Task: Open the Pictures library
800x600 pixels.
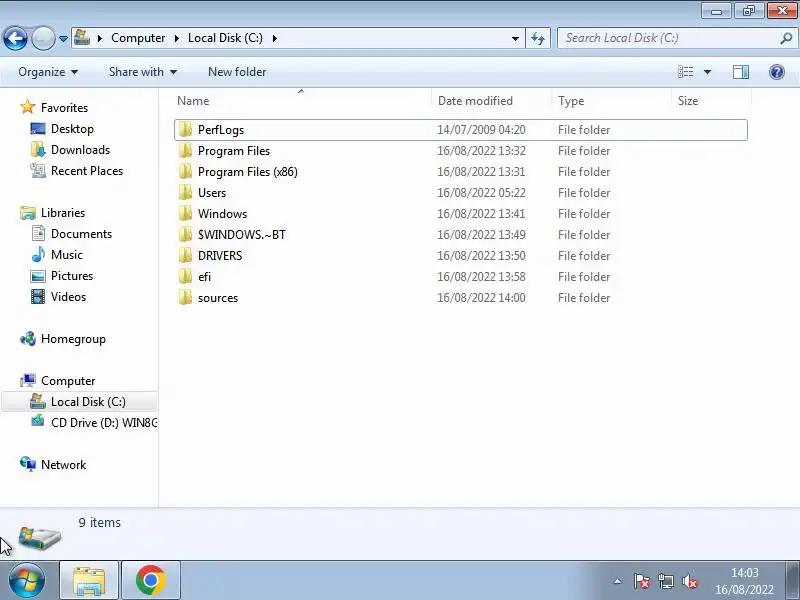Action: 72,276
